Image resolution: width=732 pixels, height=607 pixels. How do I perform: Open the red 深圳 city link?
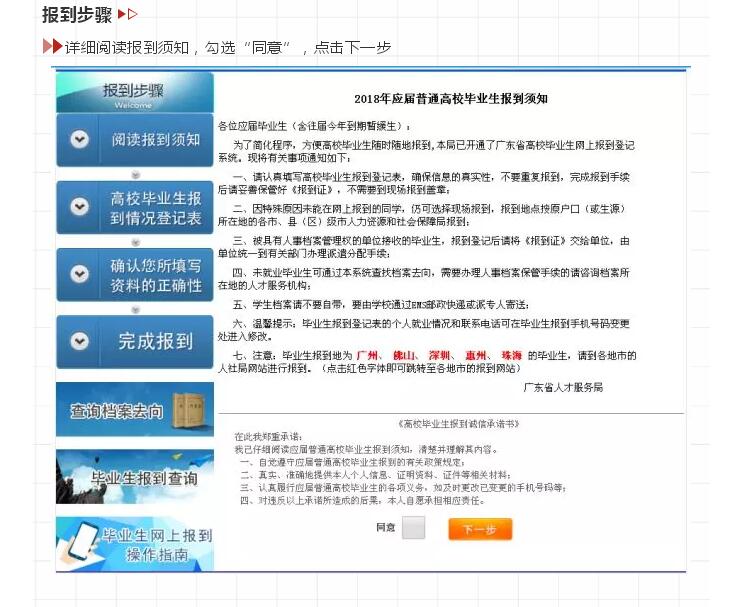click(440, 355)
